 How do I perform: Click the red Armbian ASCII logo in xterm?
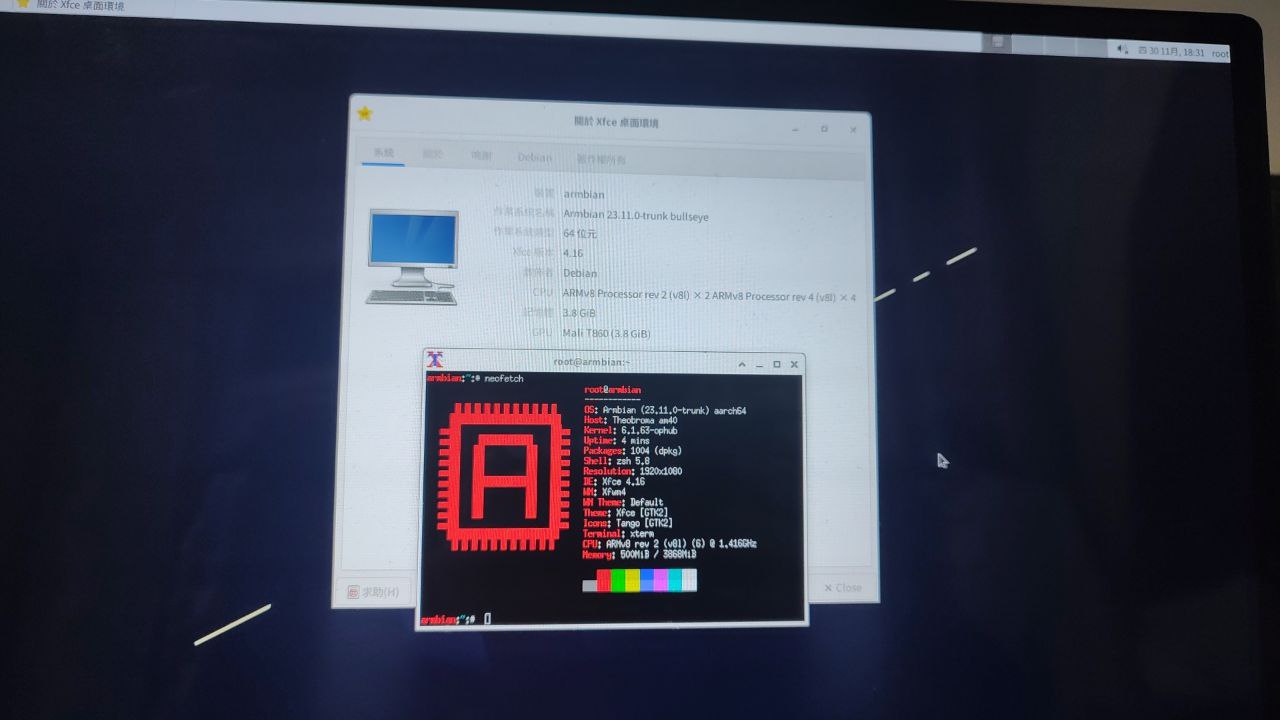(x=503, y=477)
